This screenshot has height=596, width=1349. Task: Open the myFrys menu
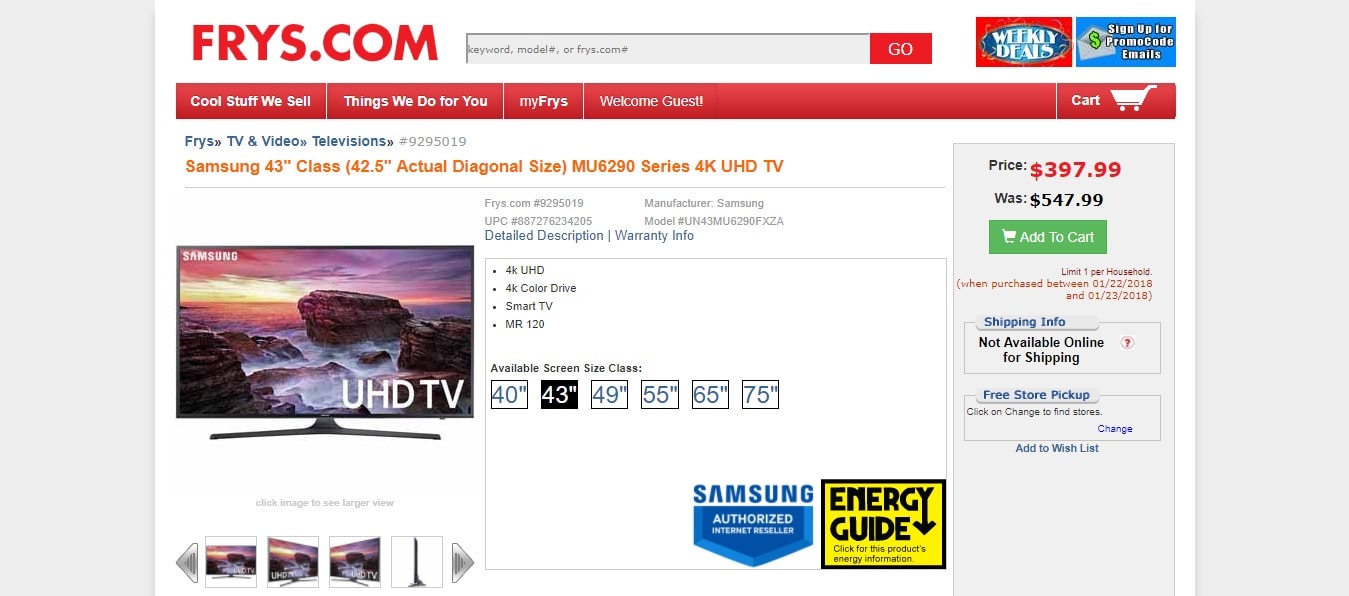[544, 101]
